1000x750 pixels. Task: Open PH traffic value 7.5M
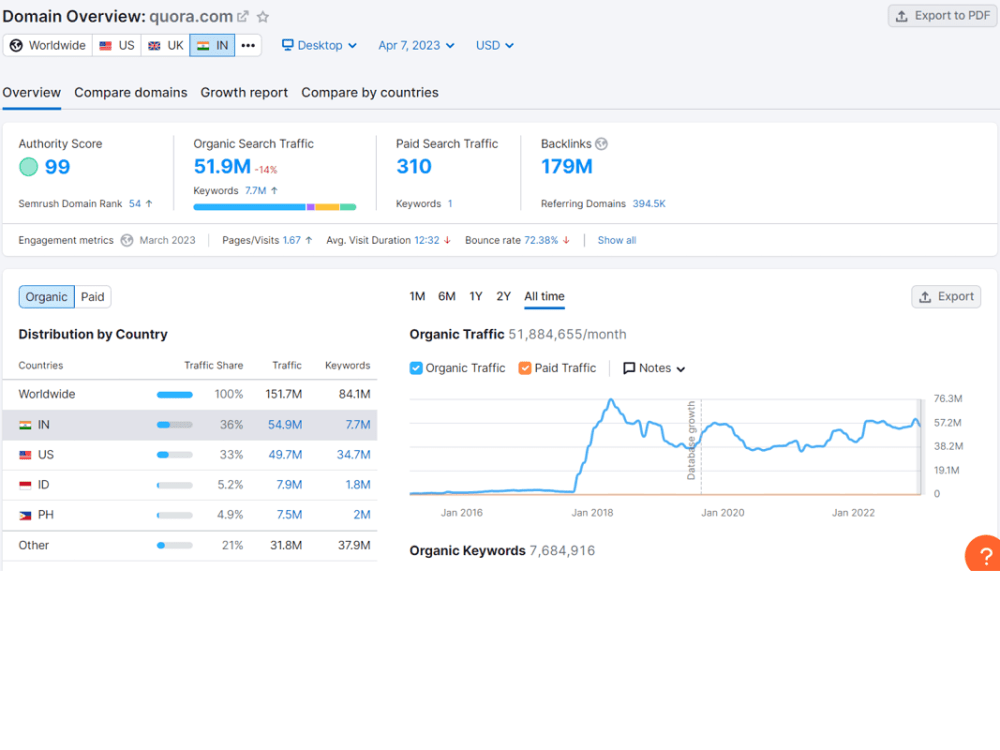click(x=289, y=515)
